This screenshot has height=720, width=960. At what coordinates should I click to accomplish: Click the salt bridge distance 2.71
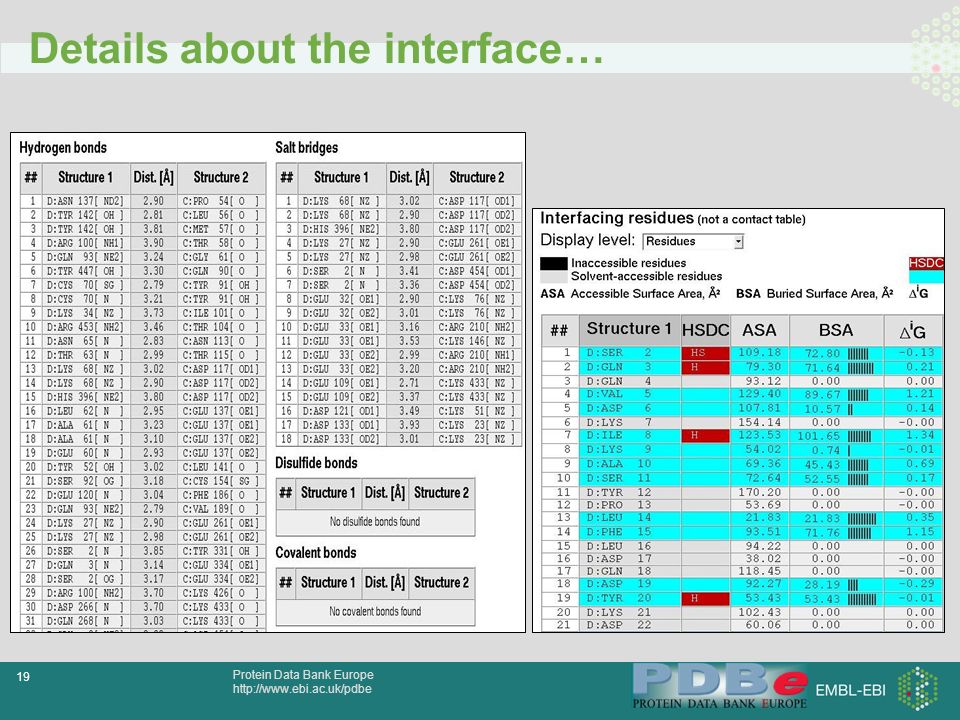[x=409, y=383]
